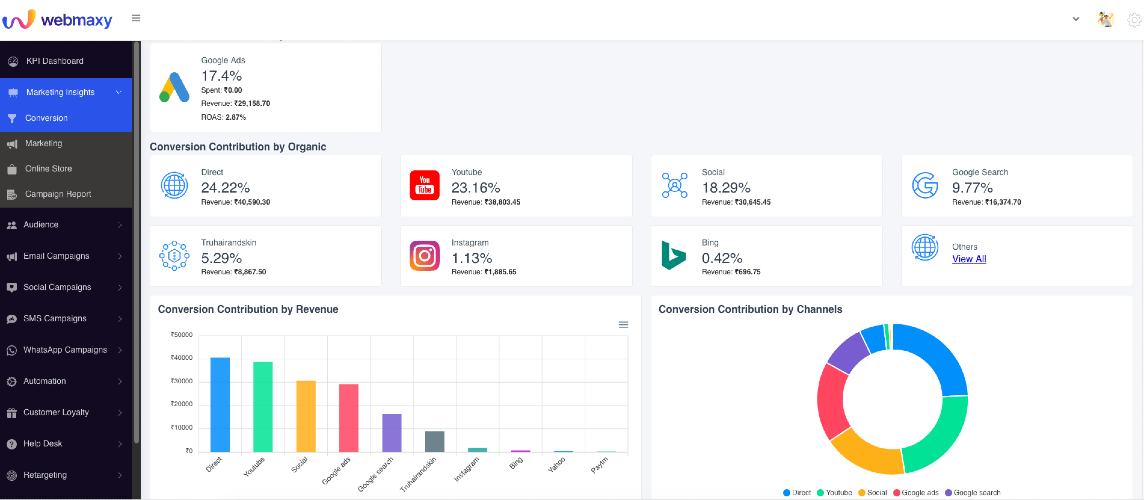Open the header account dropdown chevron

click(x=1075, y=20)
